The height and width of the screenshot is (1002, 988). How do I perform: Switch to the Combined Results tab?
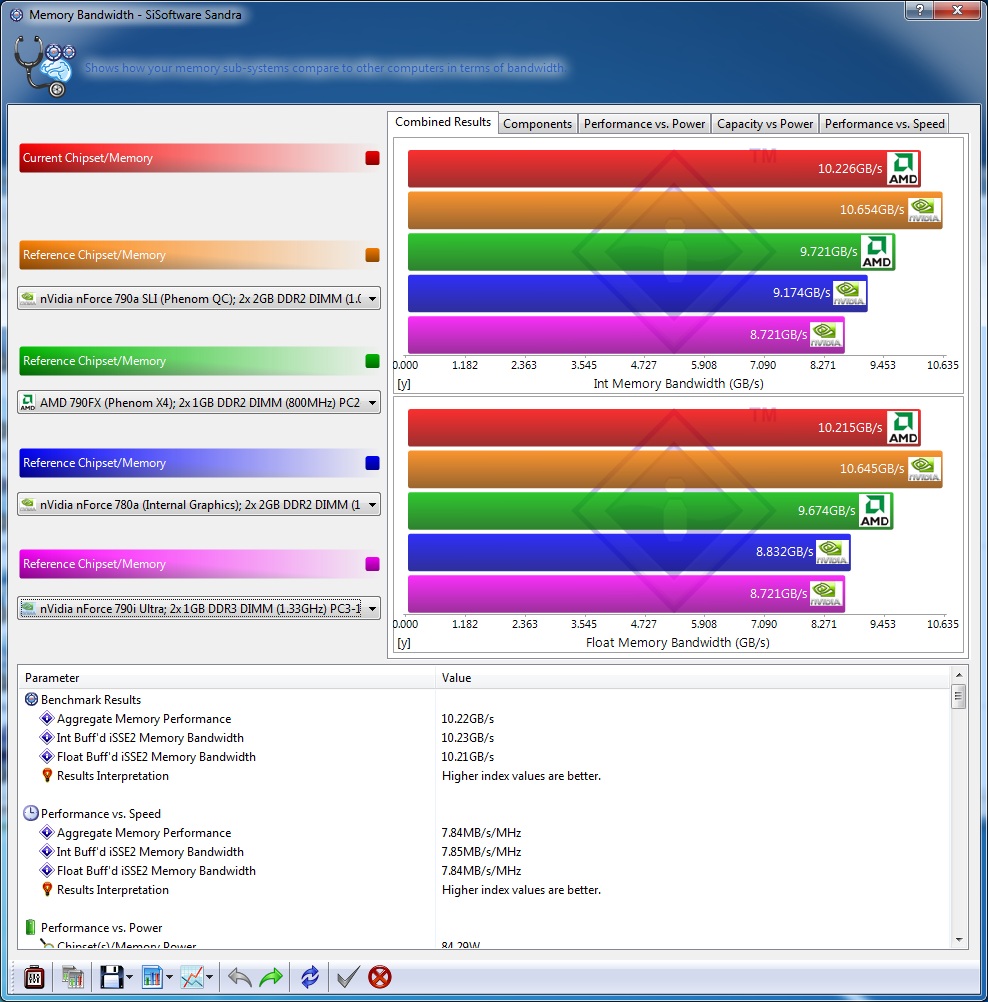click(443, 122)
